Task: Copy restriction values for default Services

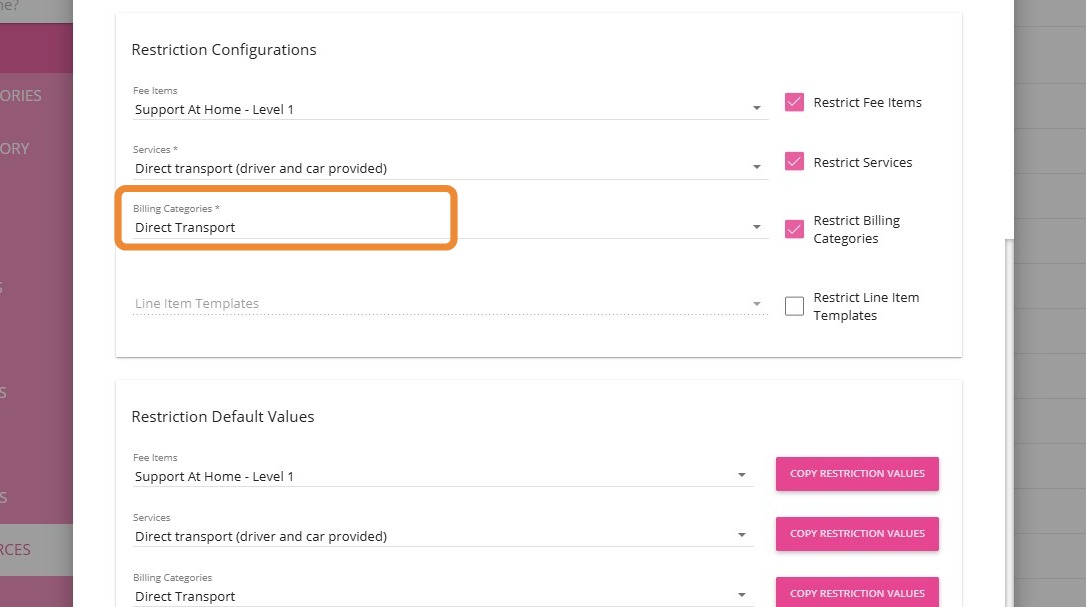Action: tap(857, 534)
